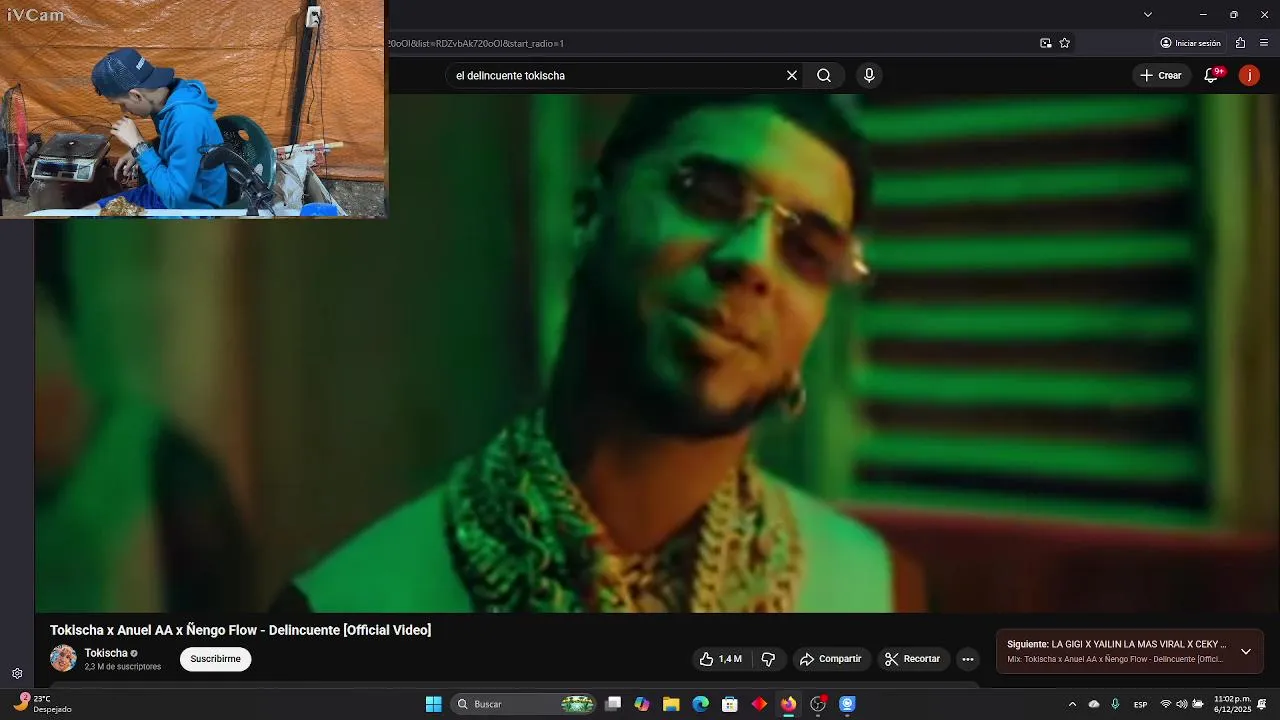This screenshot has width=1280, height=720.
Task: Click the taskbar Buscar search box
Action: [525, 704]
